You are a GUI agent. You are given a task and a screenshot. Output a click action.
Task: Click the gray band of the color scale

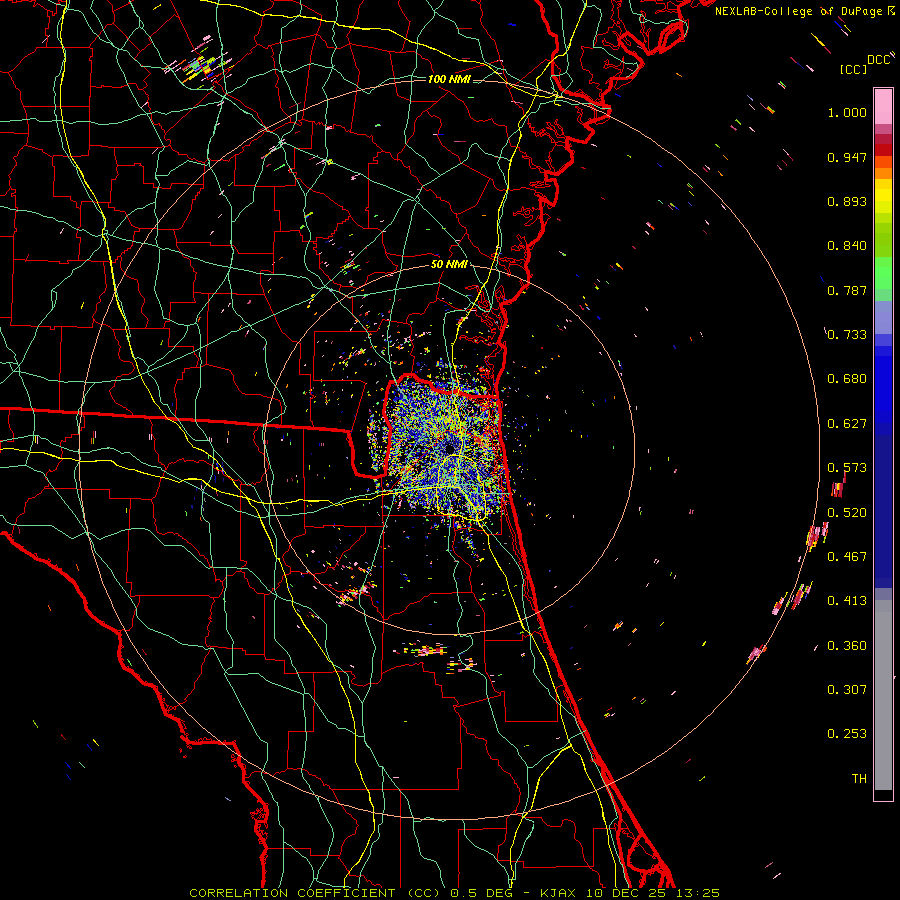883,695
